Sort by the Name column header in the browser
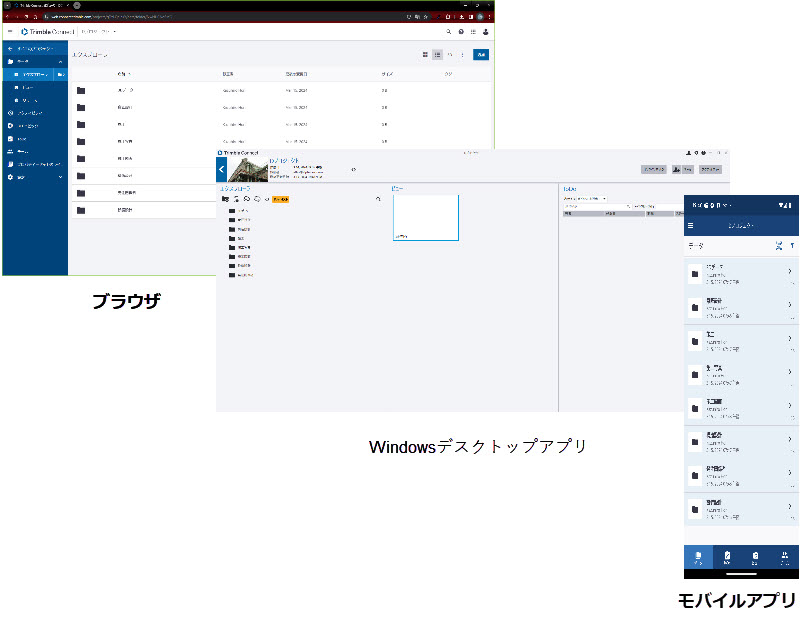Image resolution: width=801 pixels, height=630 pixels. (124, 74)
